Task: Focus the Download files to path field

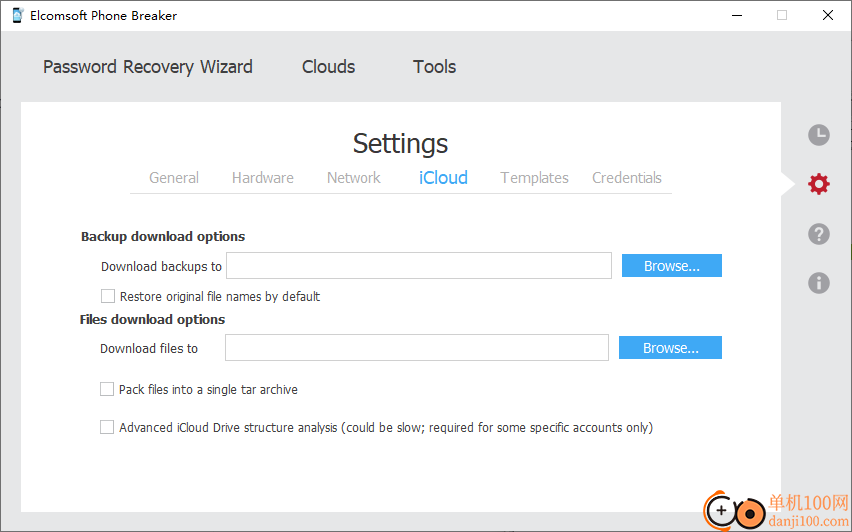Action: (417, 348)
